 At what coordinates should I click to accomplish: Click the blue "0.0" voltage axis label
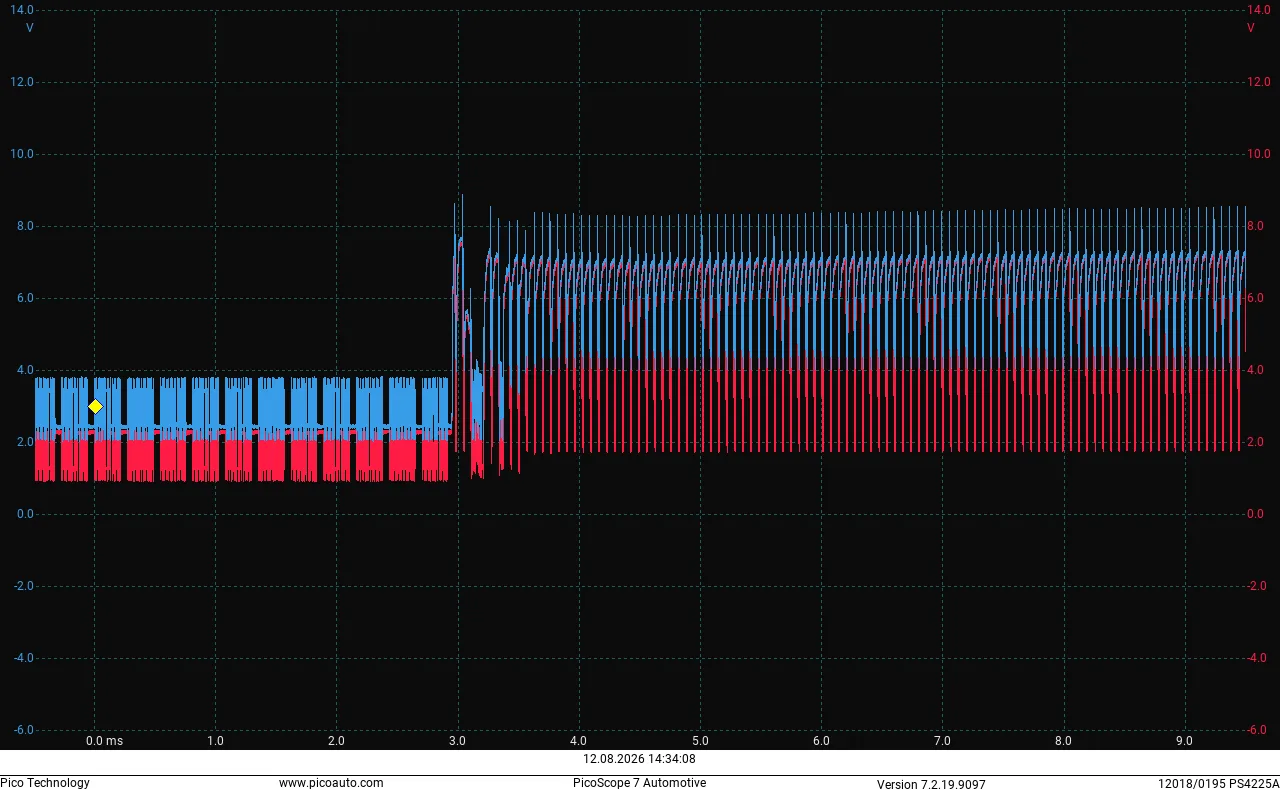pyautogui.click(x=25, y=514)
